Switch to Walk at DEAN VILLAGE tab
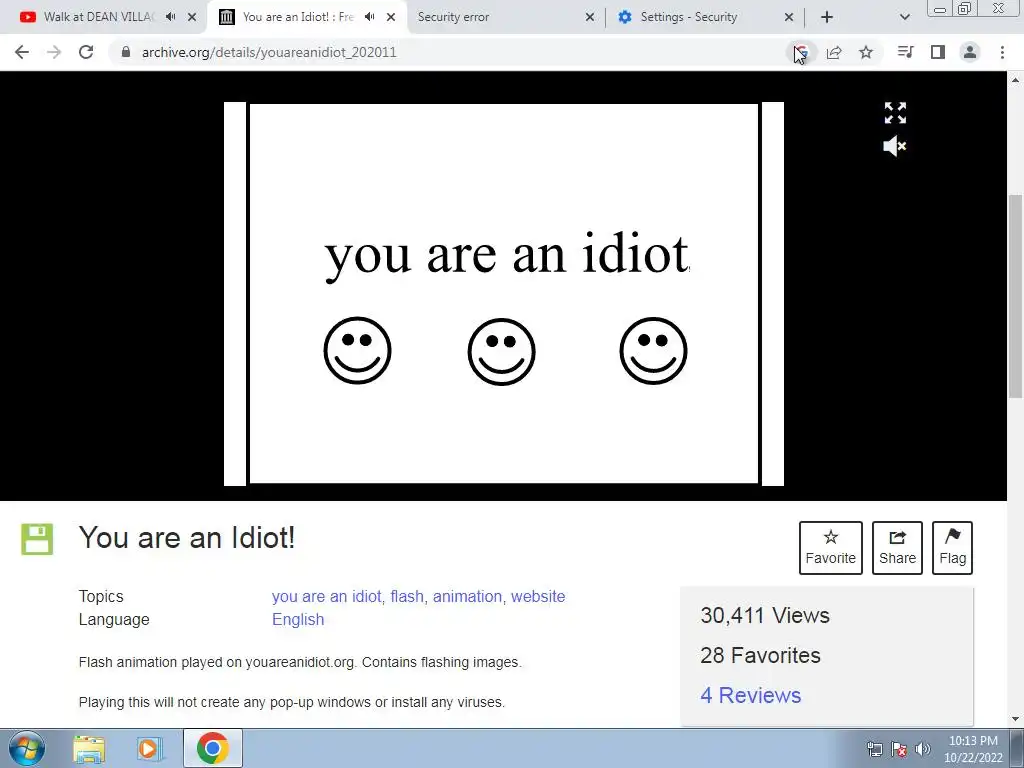The height and width of the screenshot is (768, 1024). [98, 17]
